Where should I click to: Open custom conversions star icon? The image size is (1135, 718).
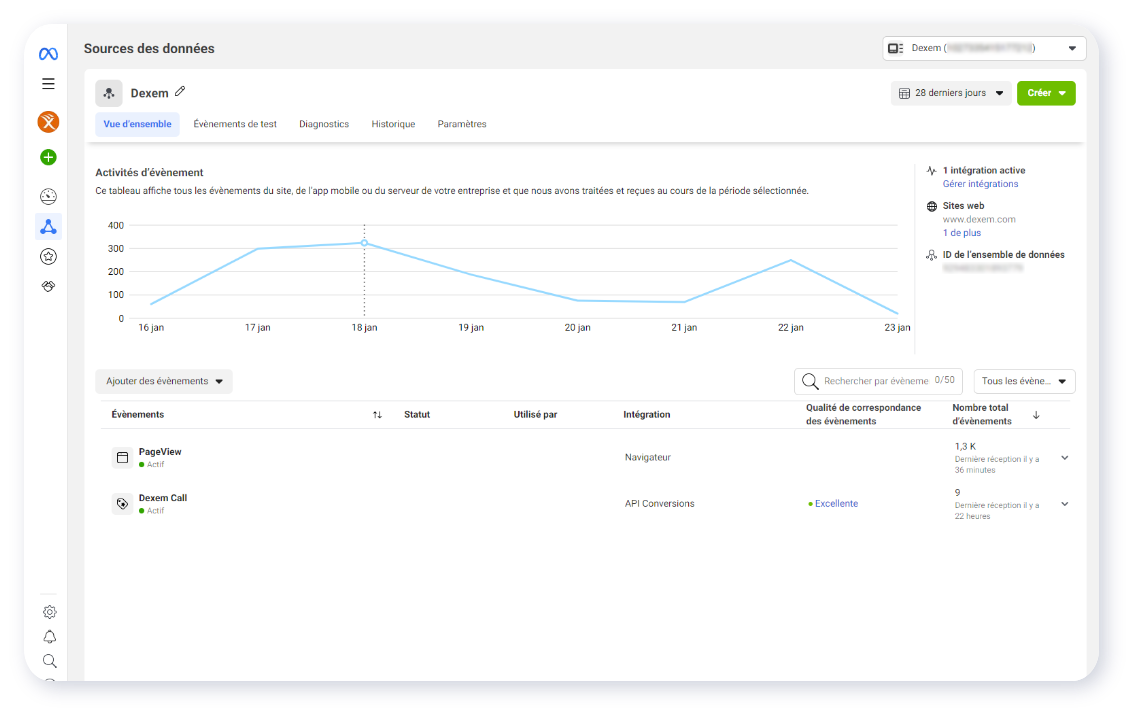tap(48, 256)
